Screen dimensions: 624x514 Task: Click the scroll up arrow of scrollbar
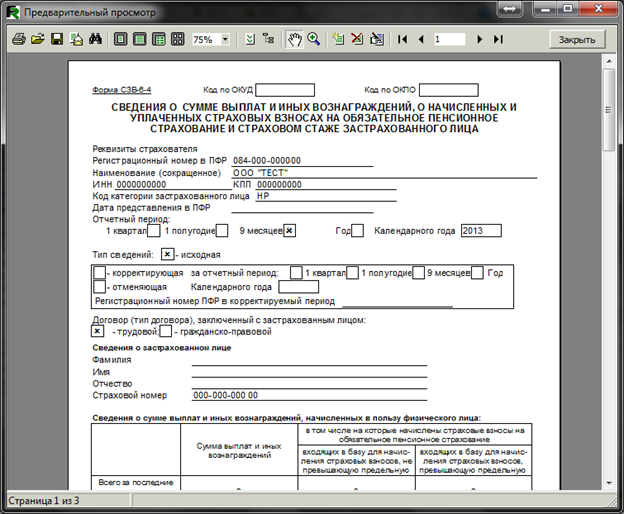(609, 61)
